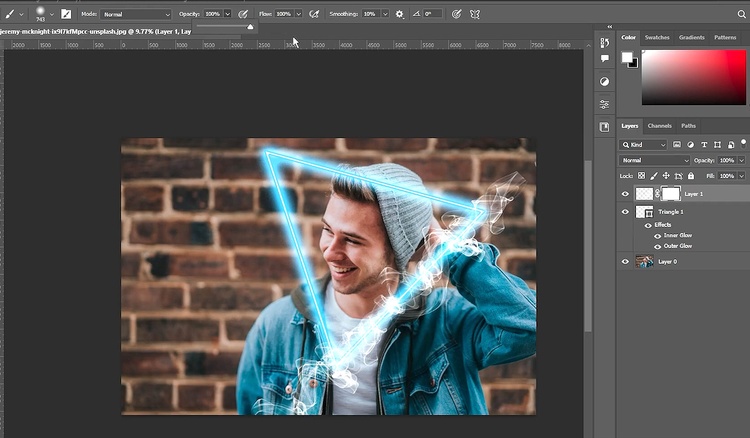Viewport: 750px width, 438px height.
Task: Toggle symmetry paint butterfly icon
Action: tap(475, 14)
